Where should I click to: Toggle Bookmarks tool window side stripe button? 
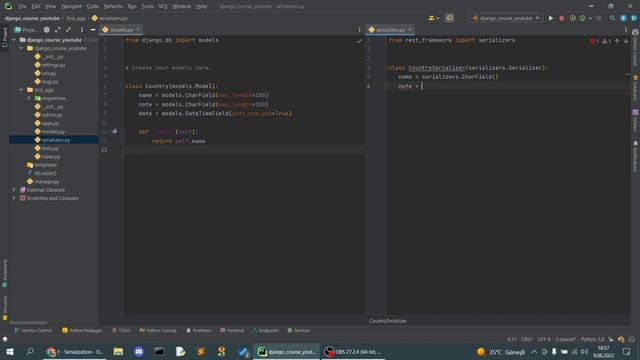[4, 273]
